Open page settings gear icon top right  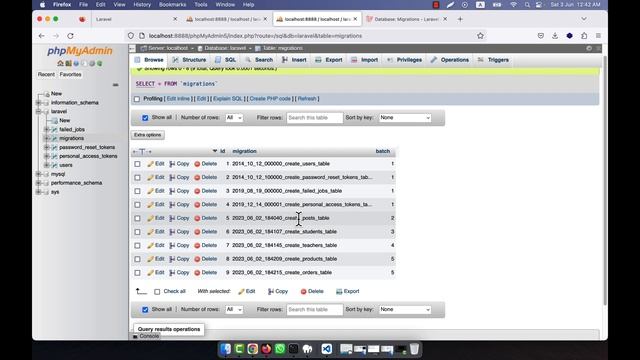point(589,48)
